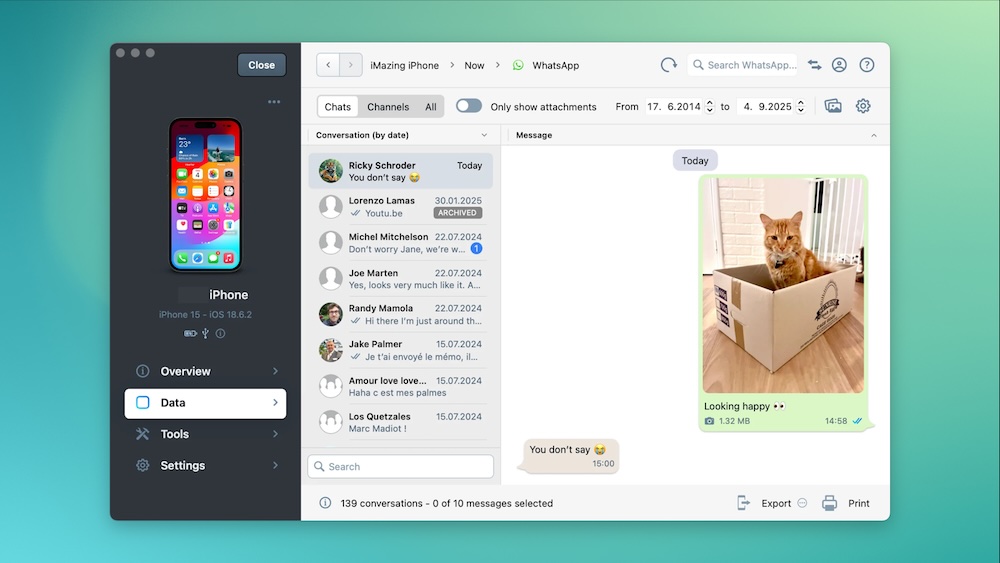This screenshot has height=563, width=1000.
Task: Click the From date stepper arrows
Action: (x=709, y=106)
